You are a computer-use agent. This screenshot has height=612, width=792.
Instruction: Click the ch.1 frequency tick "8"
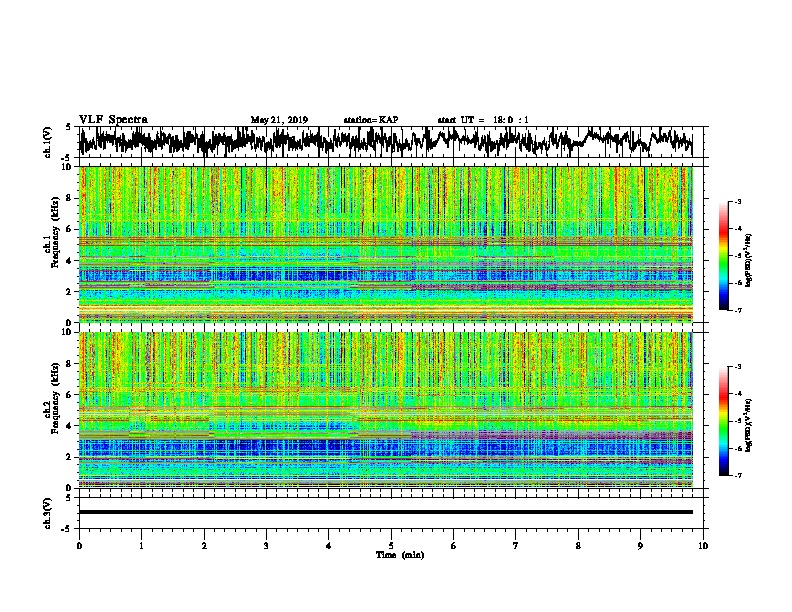pyautogui.click(x=69, y=198)
